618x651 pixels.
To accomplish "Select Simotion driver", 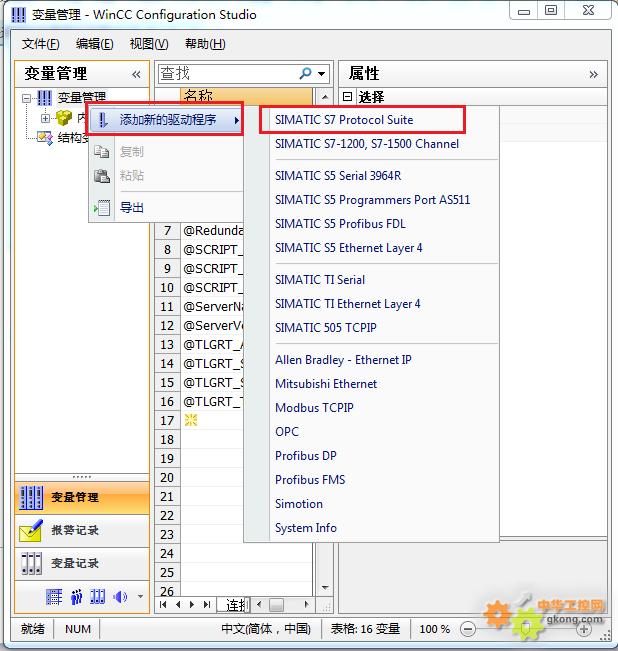I will click(298, 504).
